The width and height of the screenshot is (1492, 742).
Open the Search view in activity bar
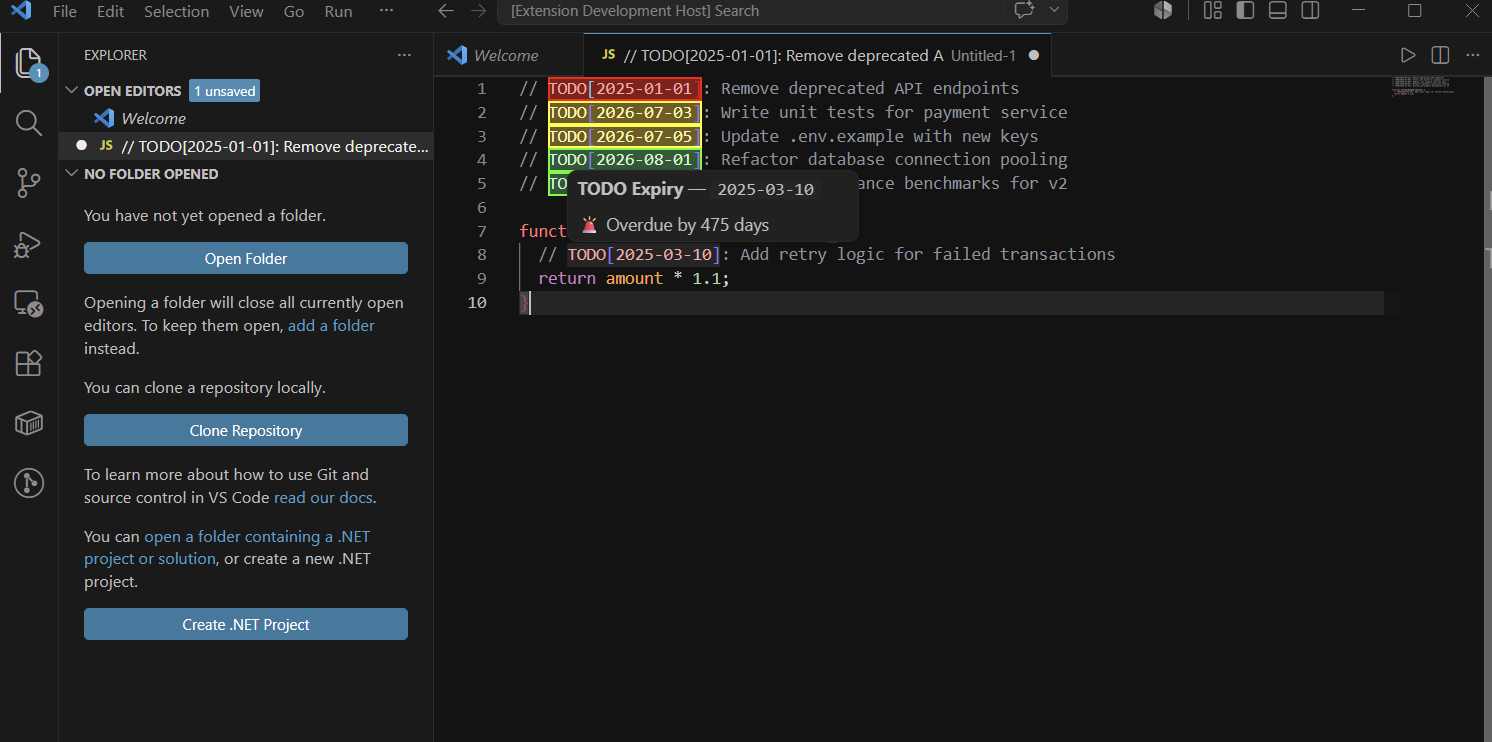pyautogui.click(x=29, y=124)
